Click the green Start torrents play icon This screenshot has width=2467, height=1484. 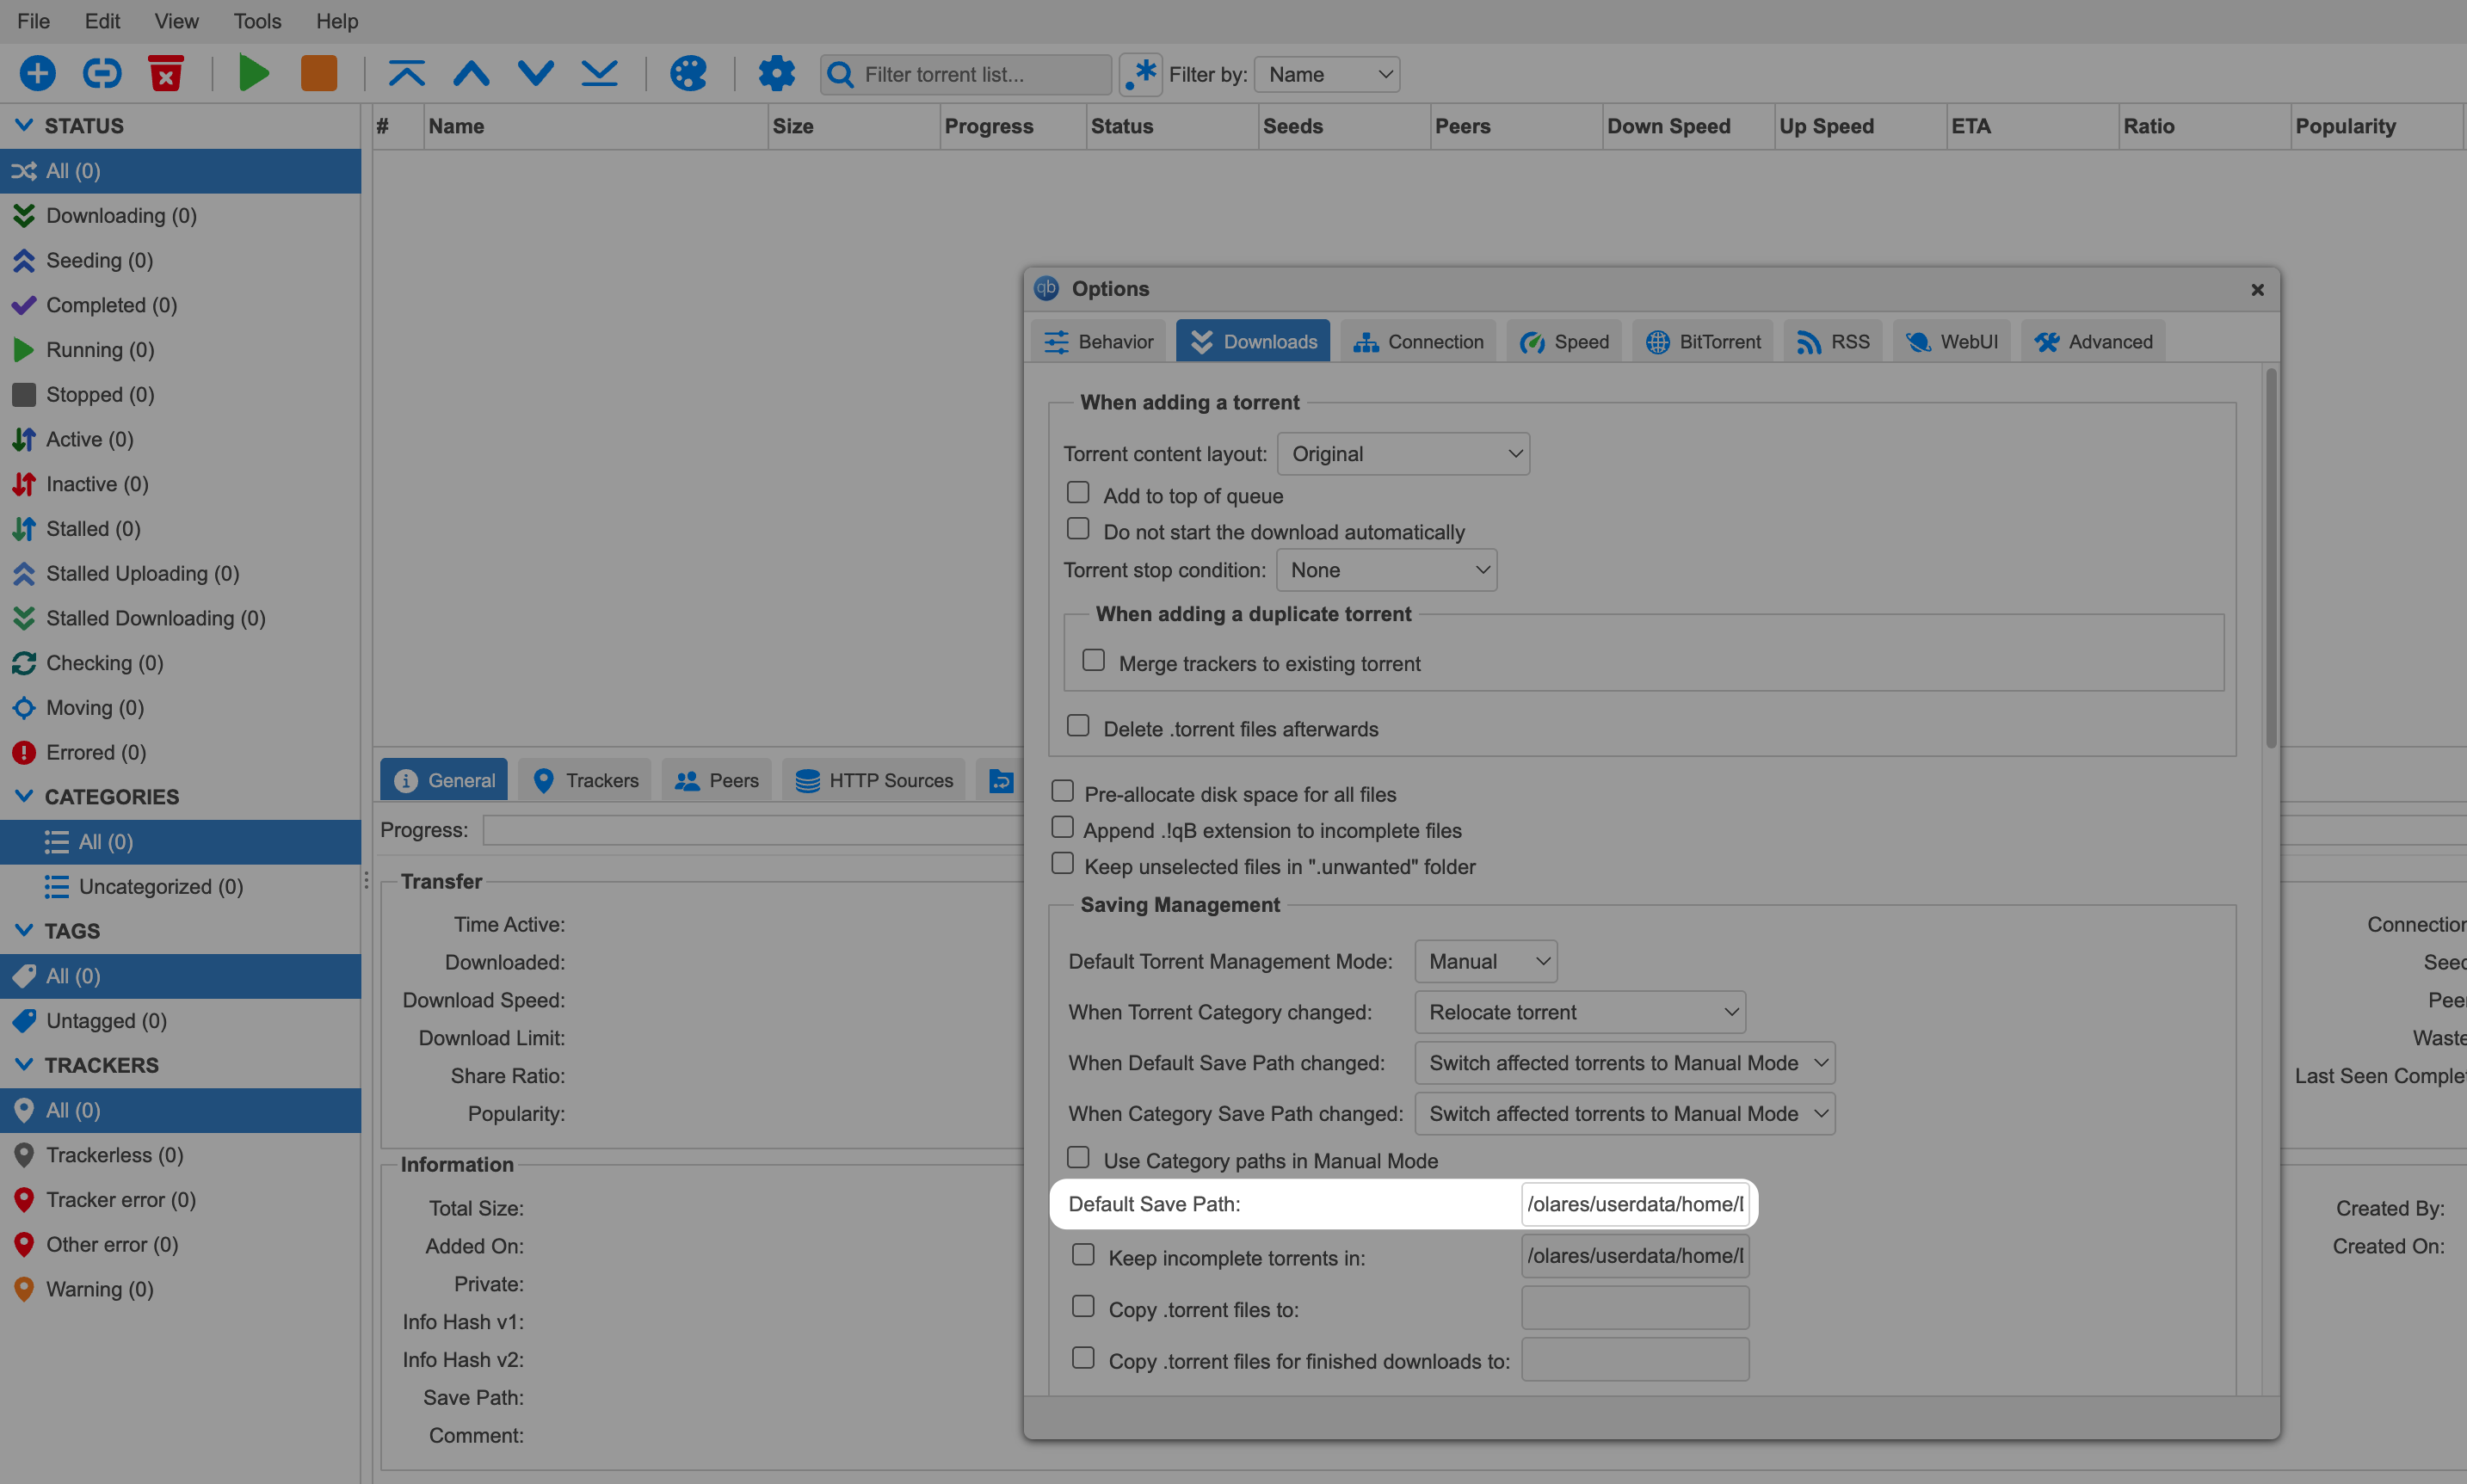[x=254, y=74]
